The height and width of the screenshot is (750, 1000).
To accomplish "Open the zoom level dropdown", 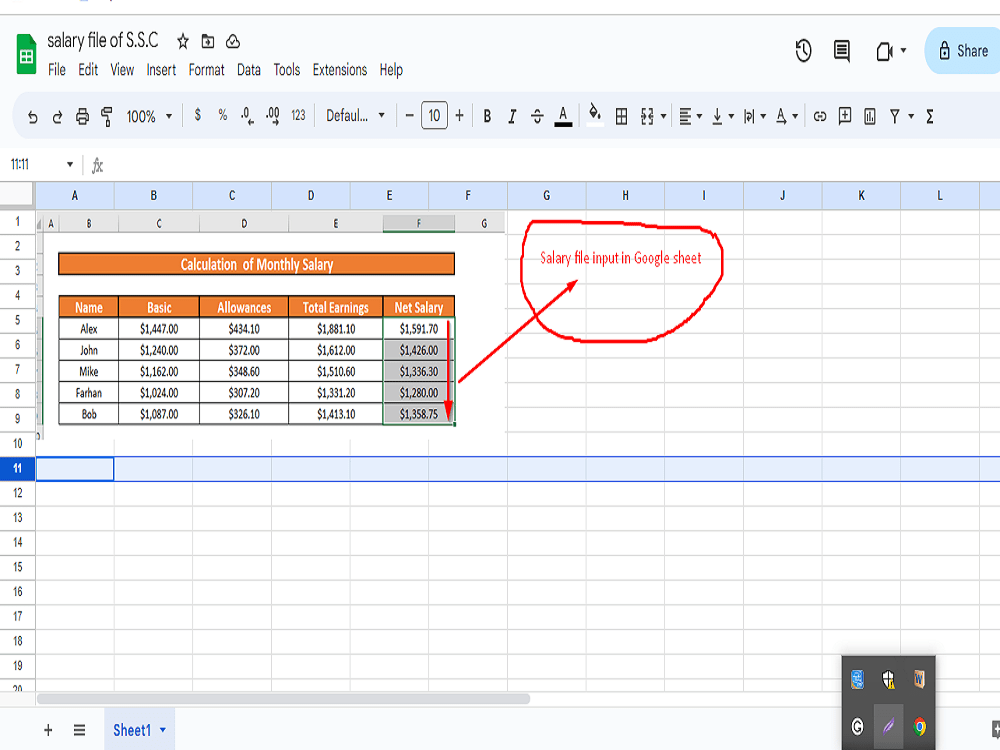I will pyautogui.click(x=147, y=116).
